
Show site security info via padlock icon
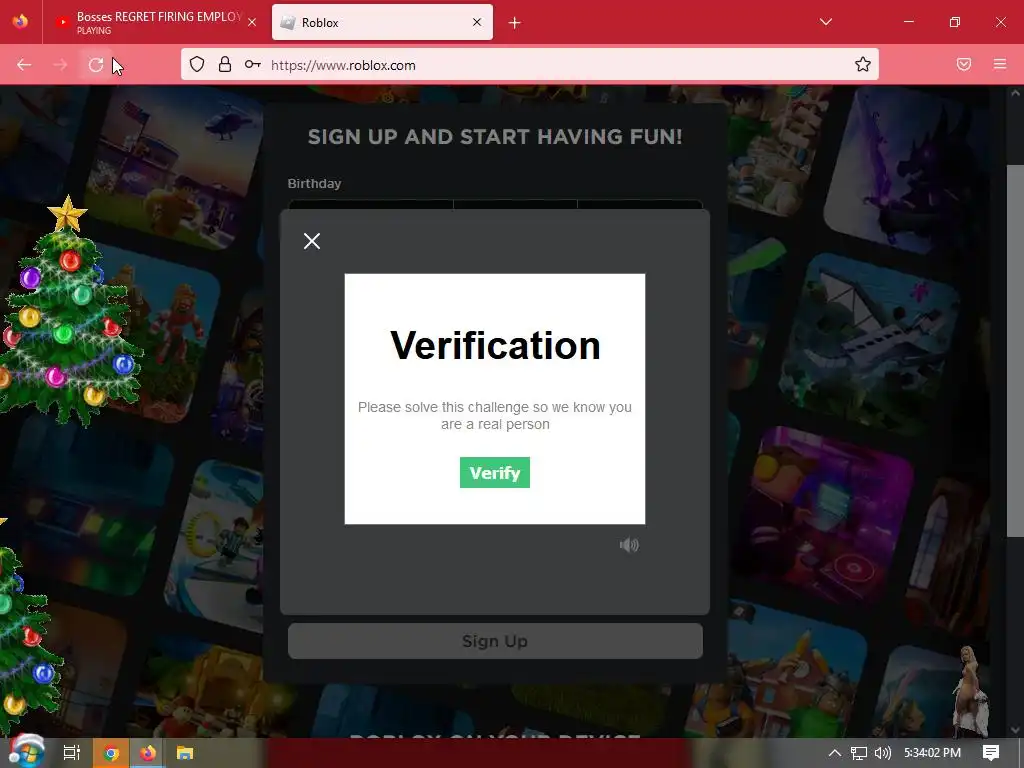(x=225, y=64)
